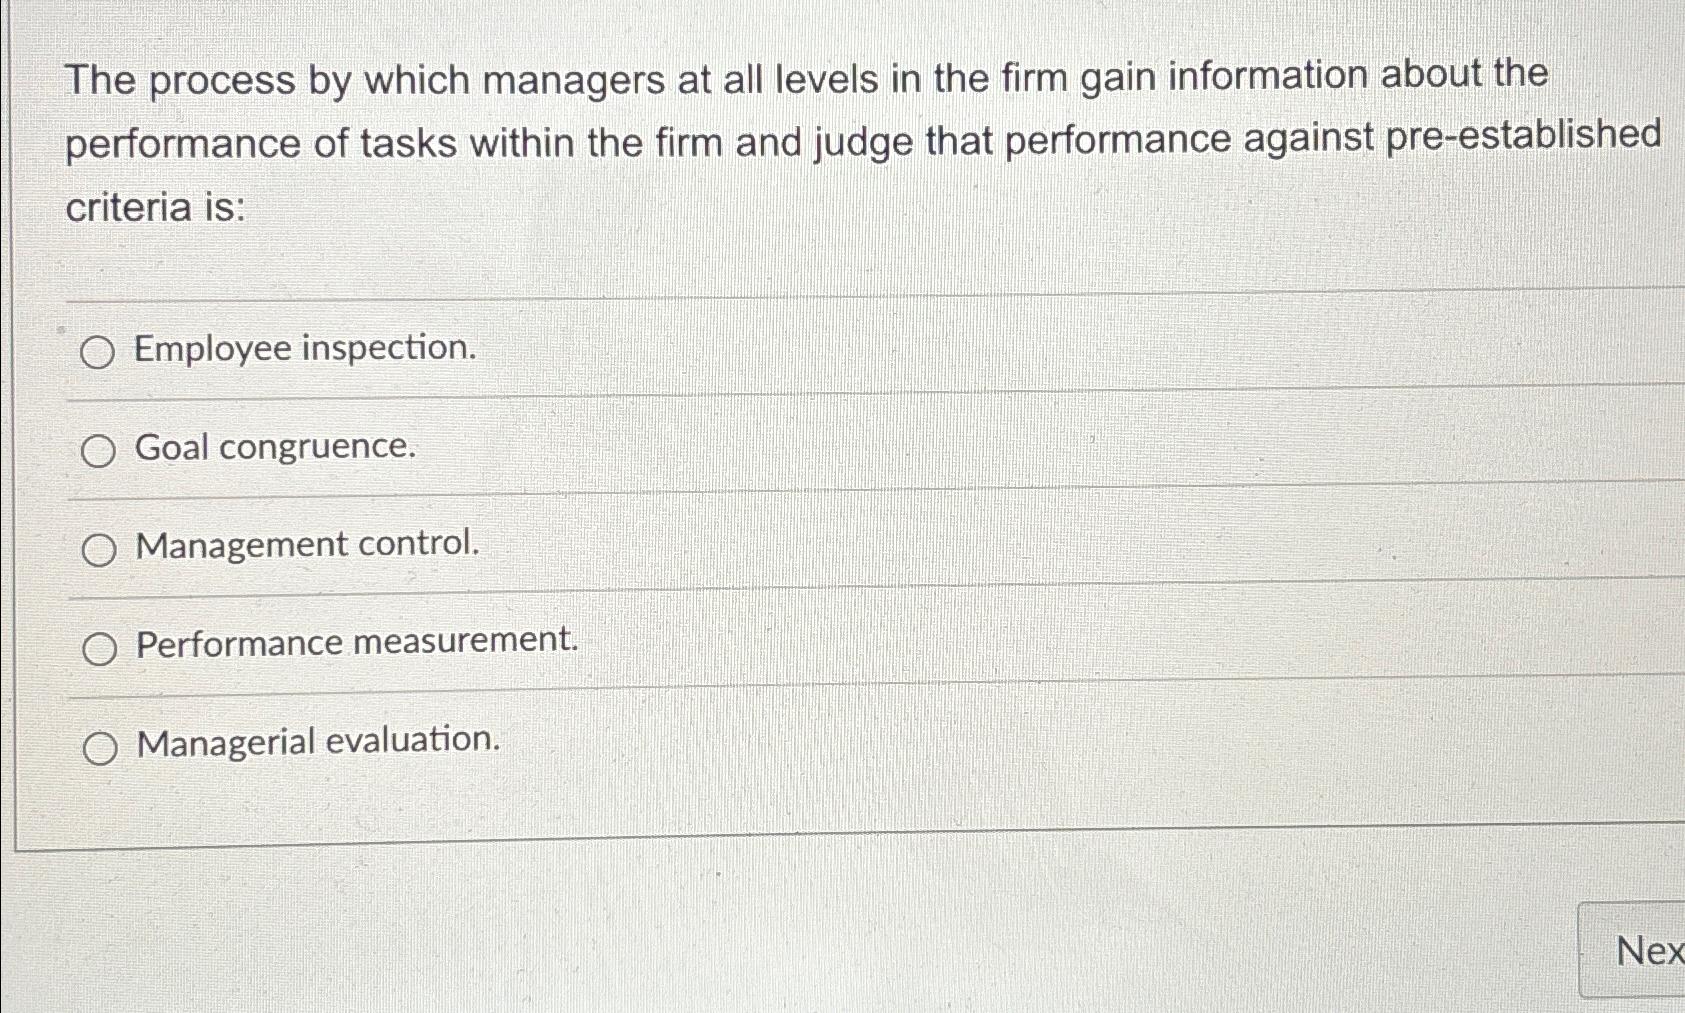1685x1013 pixels.
Task: Click the Managerial evaluation option text
Action: click(x=317, y=742)
